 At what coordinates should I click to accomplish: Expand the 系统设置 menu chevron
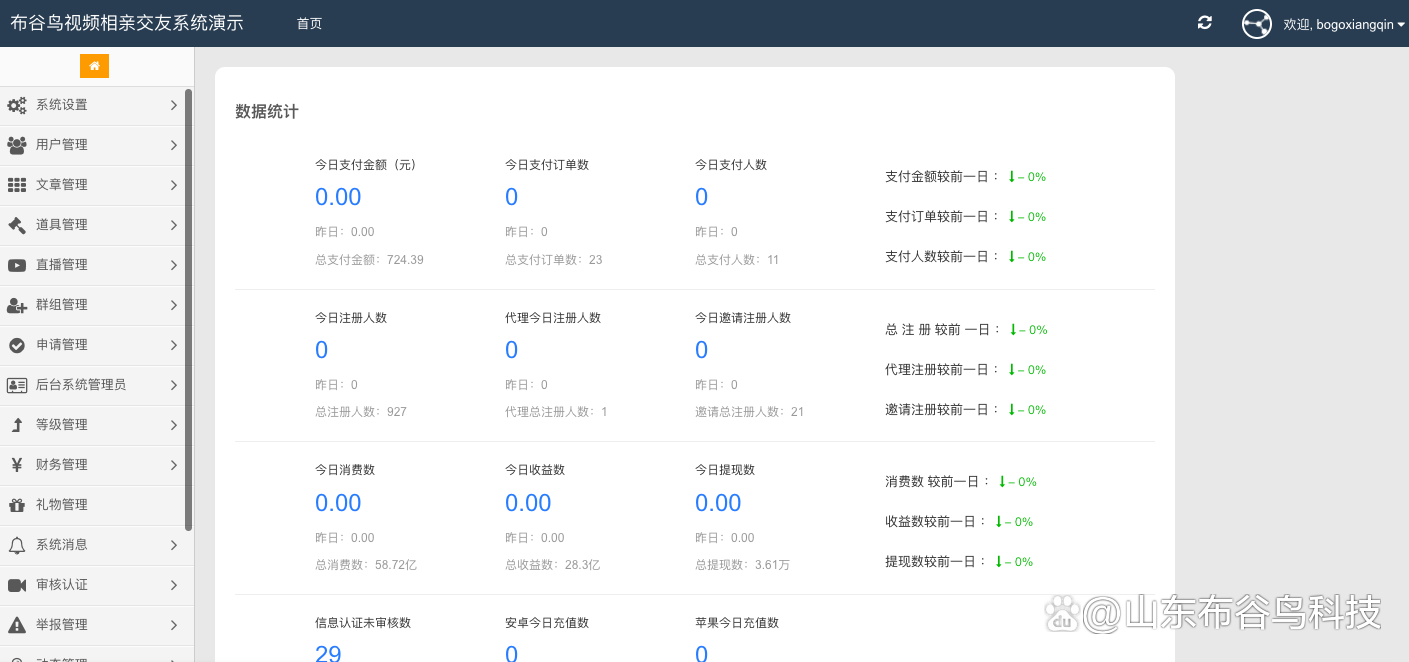click(x=174, y=105)
